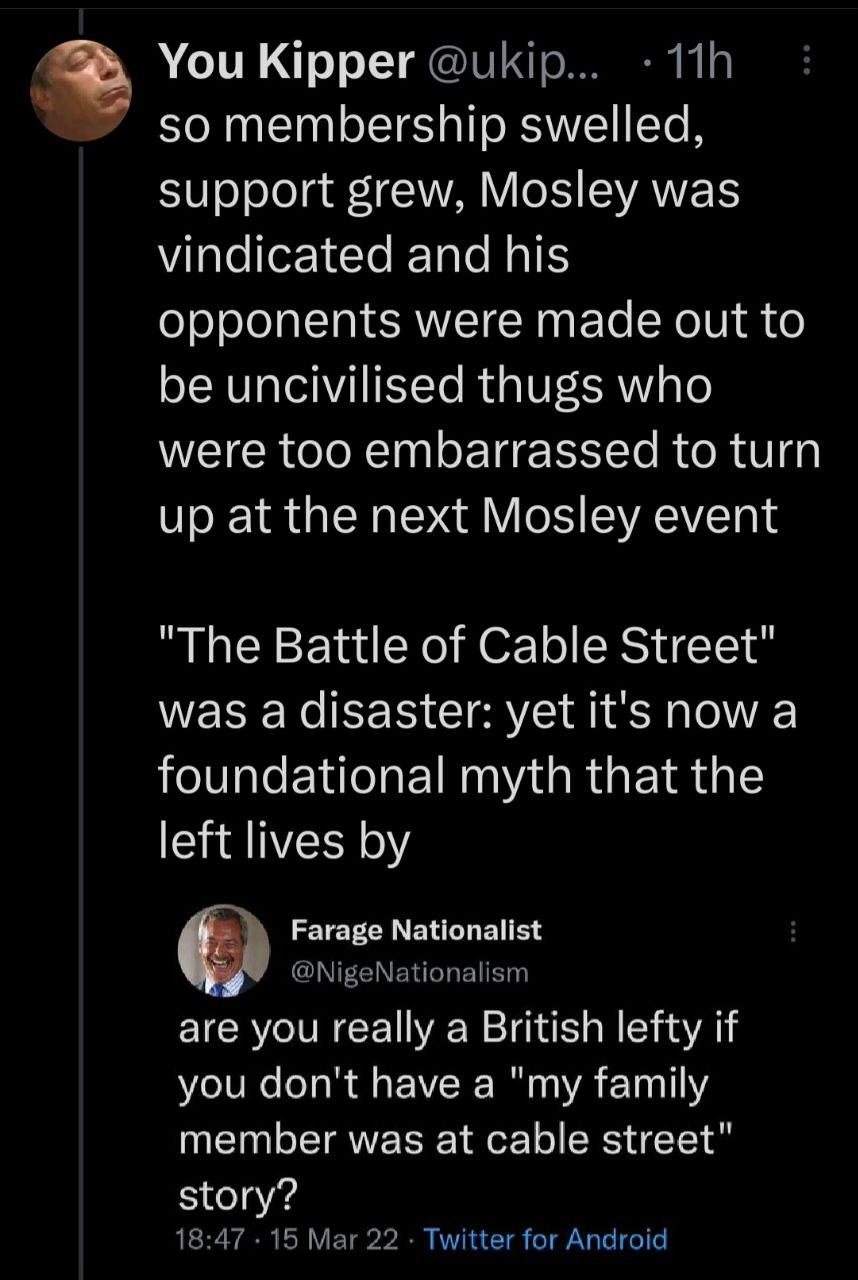Click the Farage Nationalist display name

pos(416,930)
